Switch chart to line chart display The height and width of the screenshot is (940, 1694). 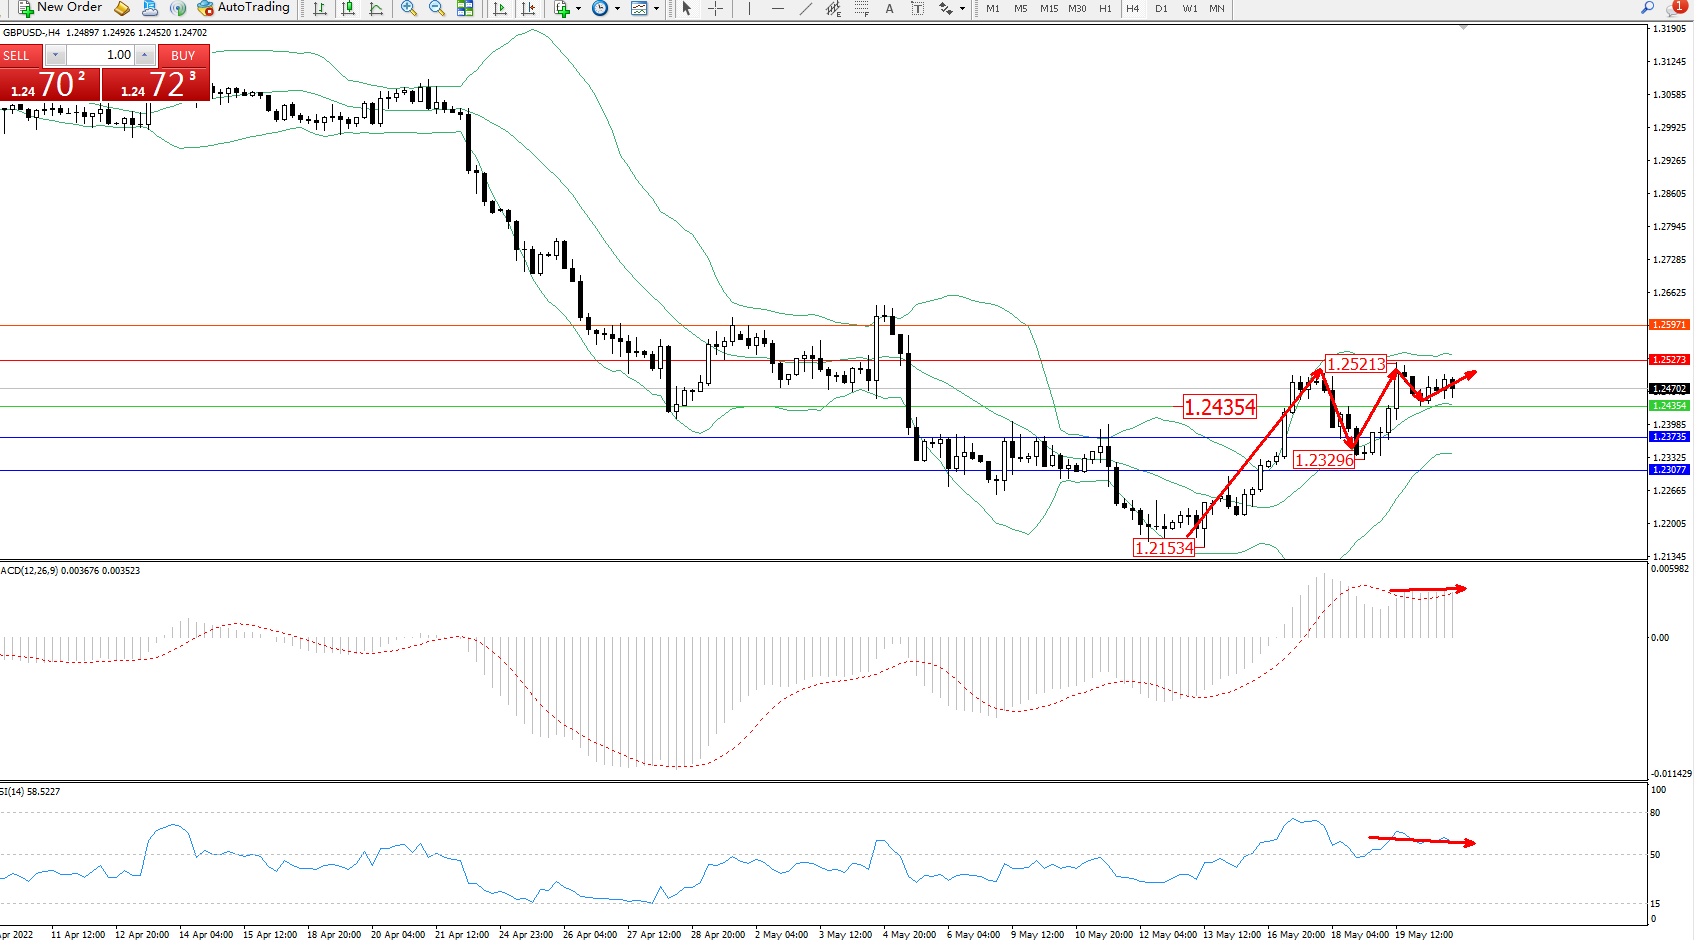[x=376, y=8]
